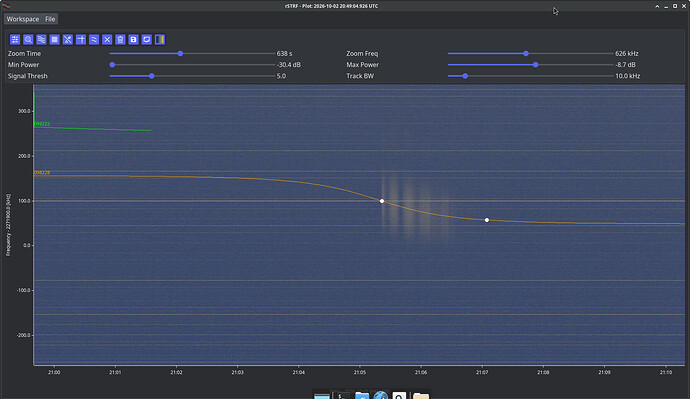
Task: Open the File menu
Action: (50, 19)
